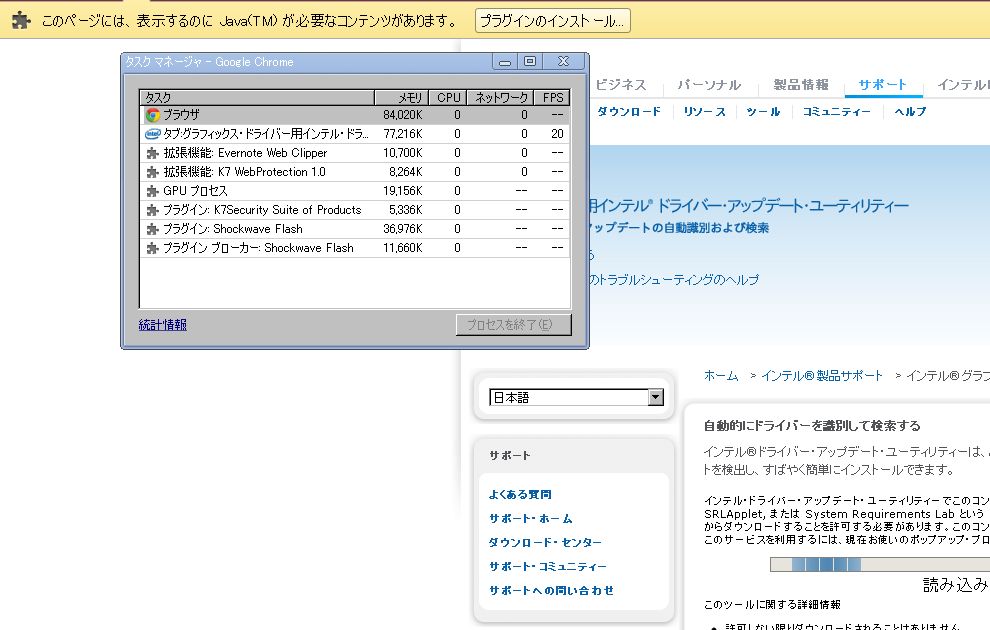
Task: Open the よくある質問 sidebar link
Action: pyautogui.click(x=520, y=494)
